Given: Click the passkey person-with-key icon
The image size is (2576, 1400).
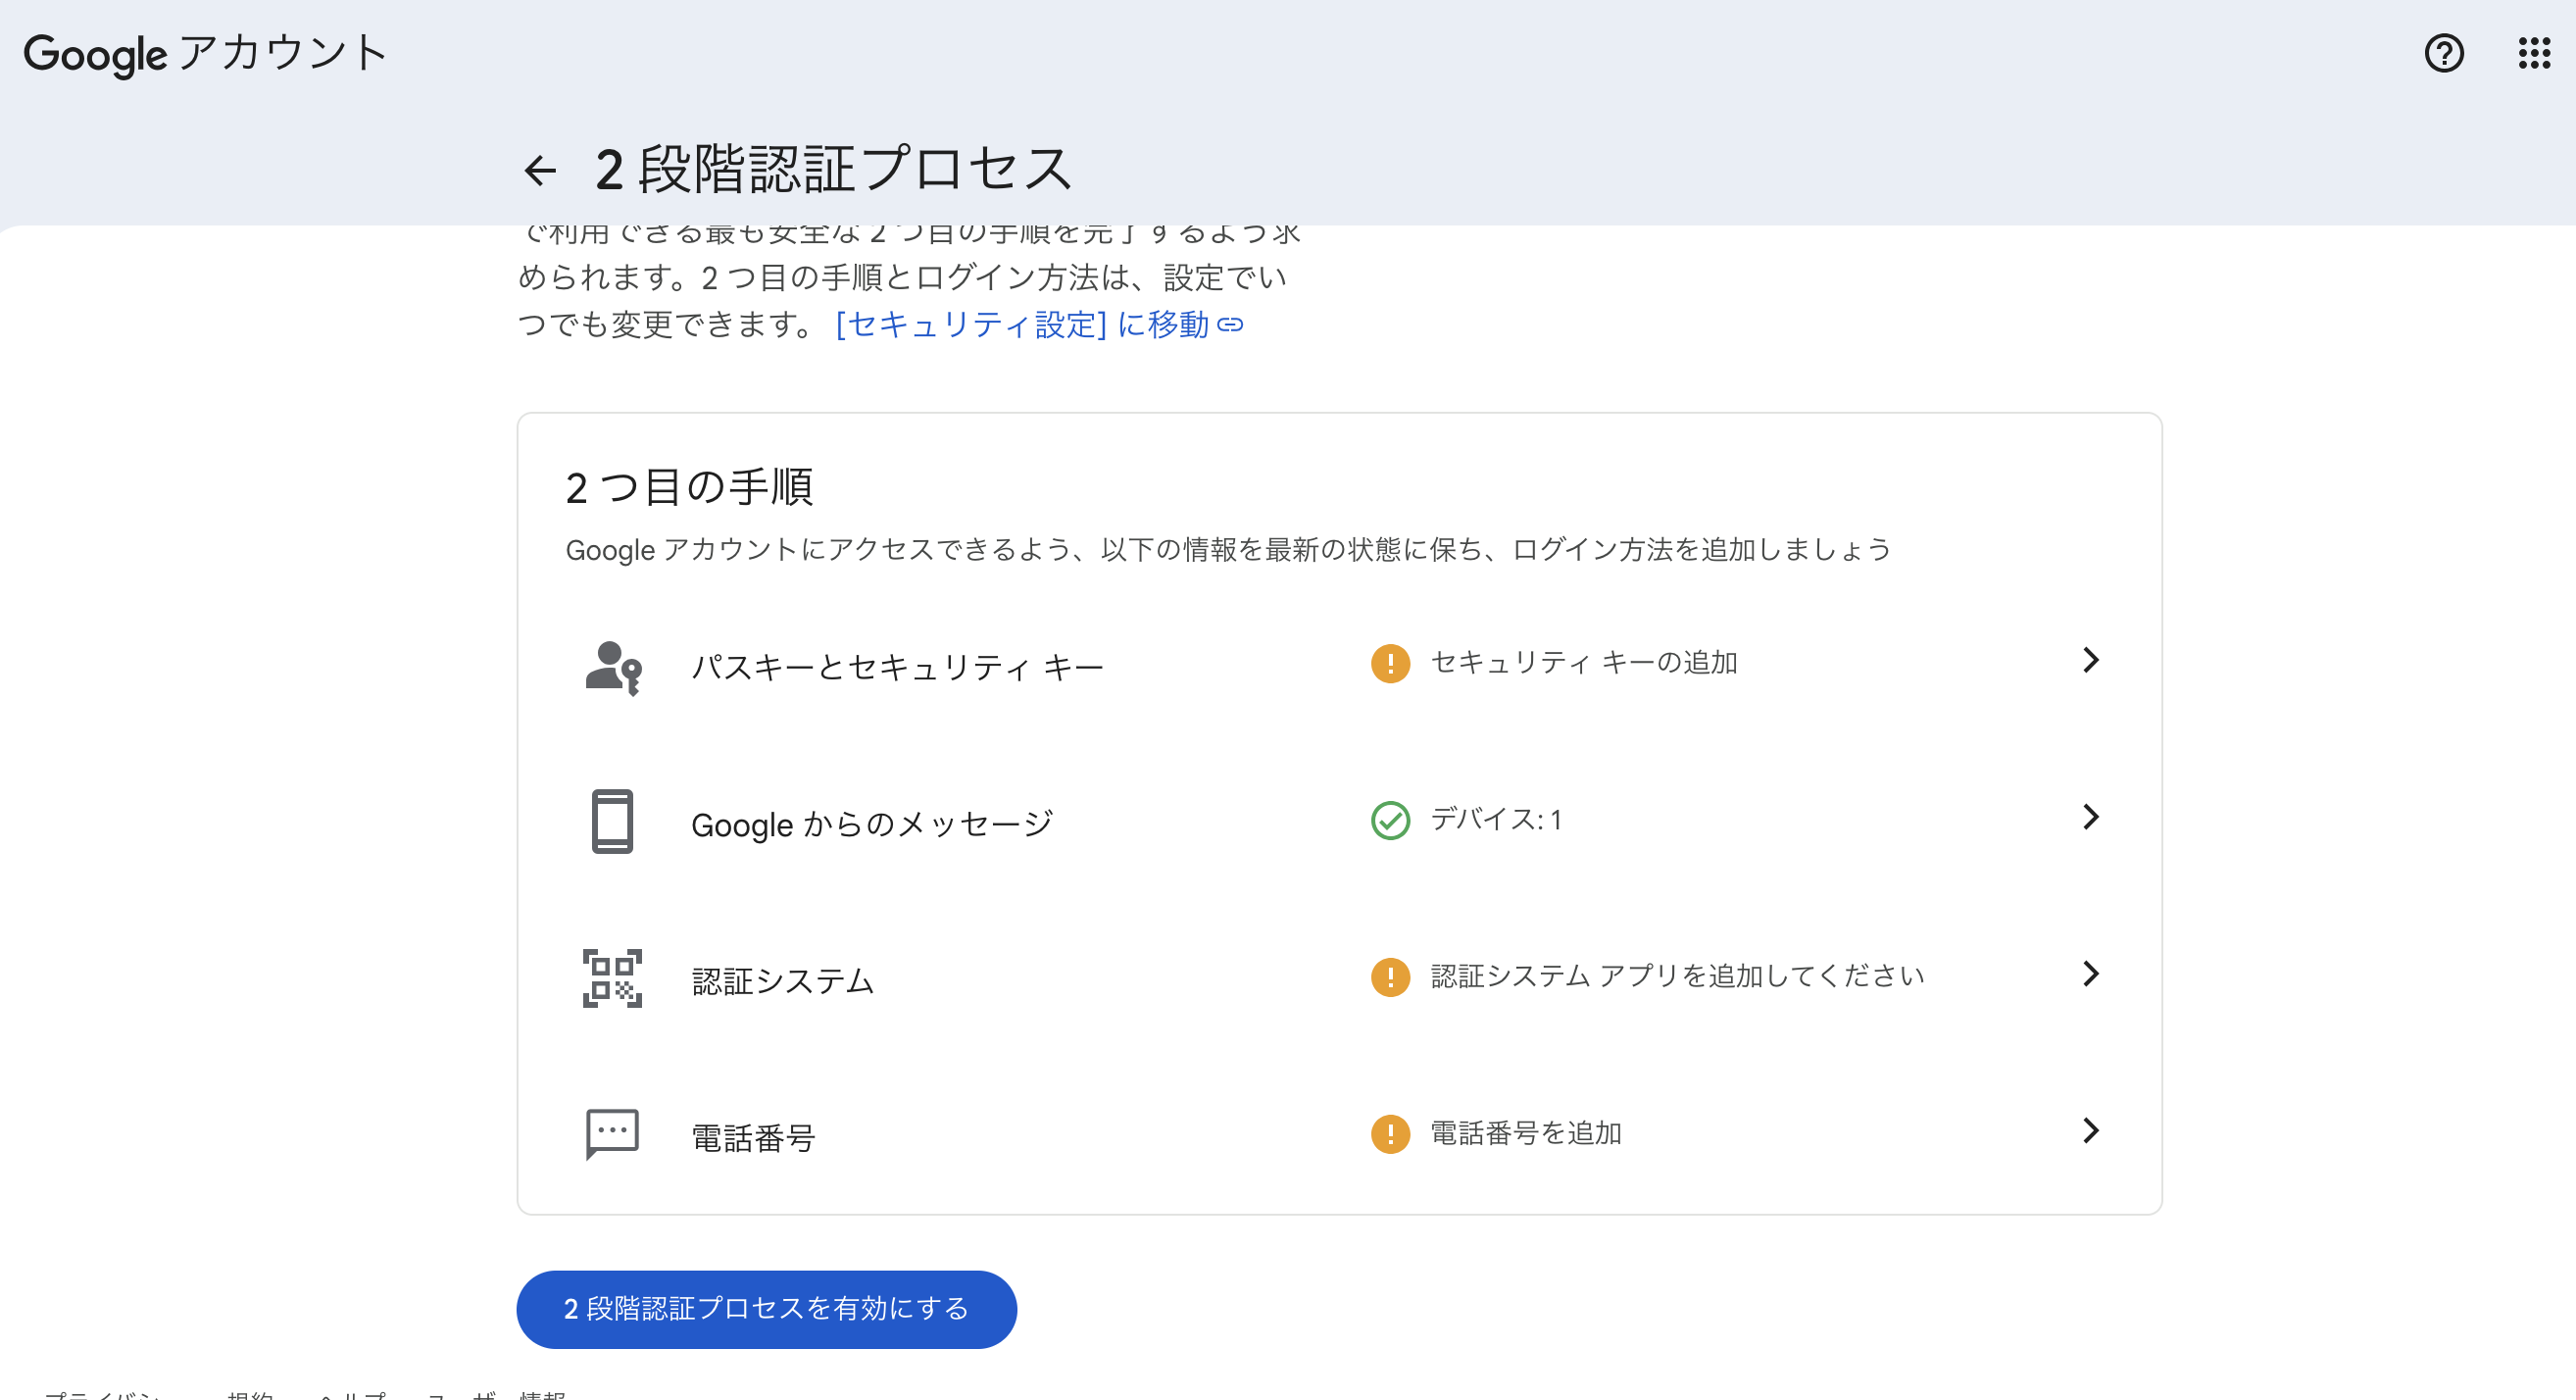Looking at the screenshot, I should tap(613, 668).
